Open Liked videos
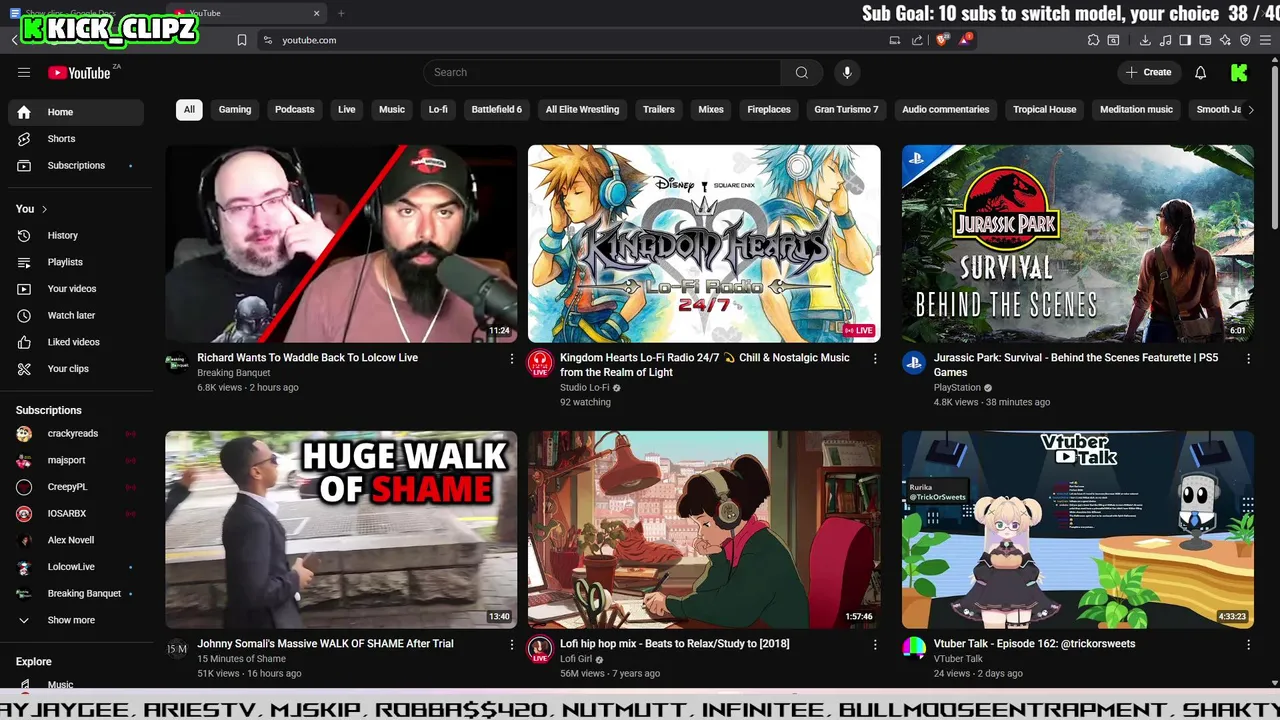The height and width of the screenshot is (720, 1280). (x=76, y=342)
